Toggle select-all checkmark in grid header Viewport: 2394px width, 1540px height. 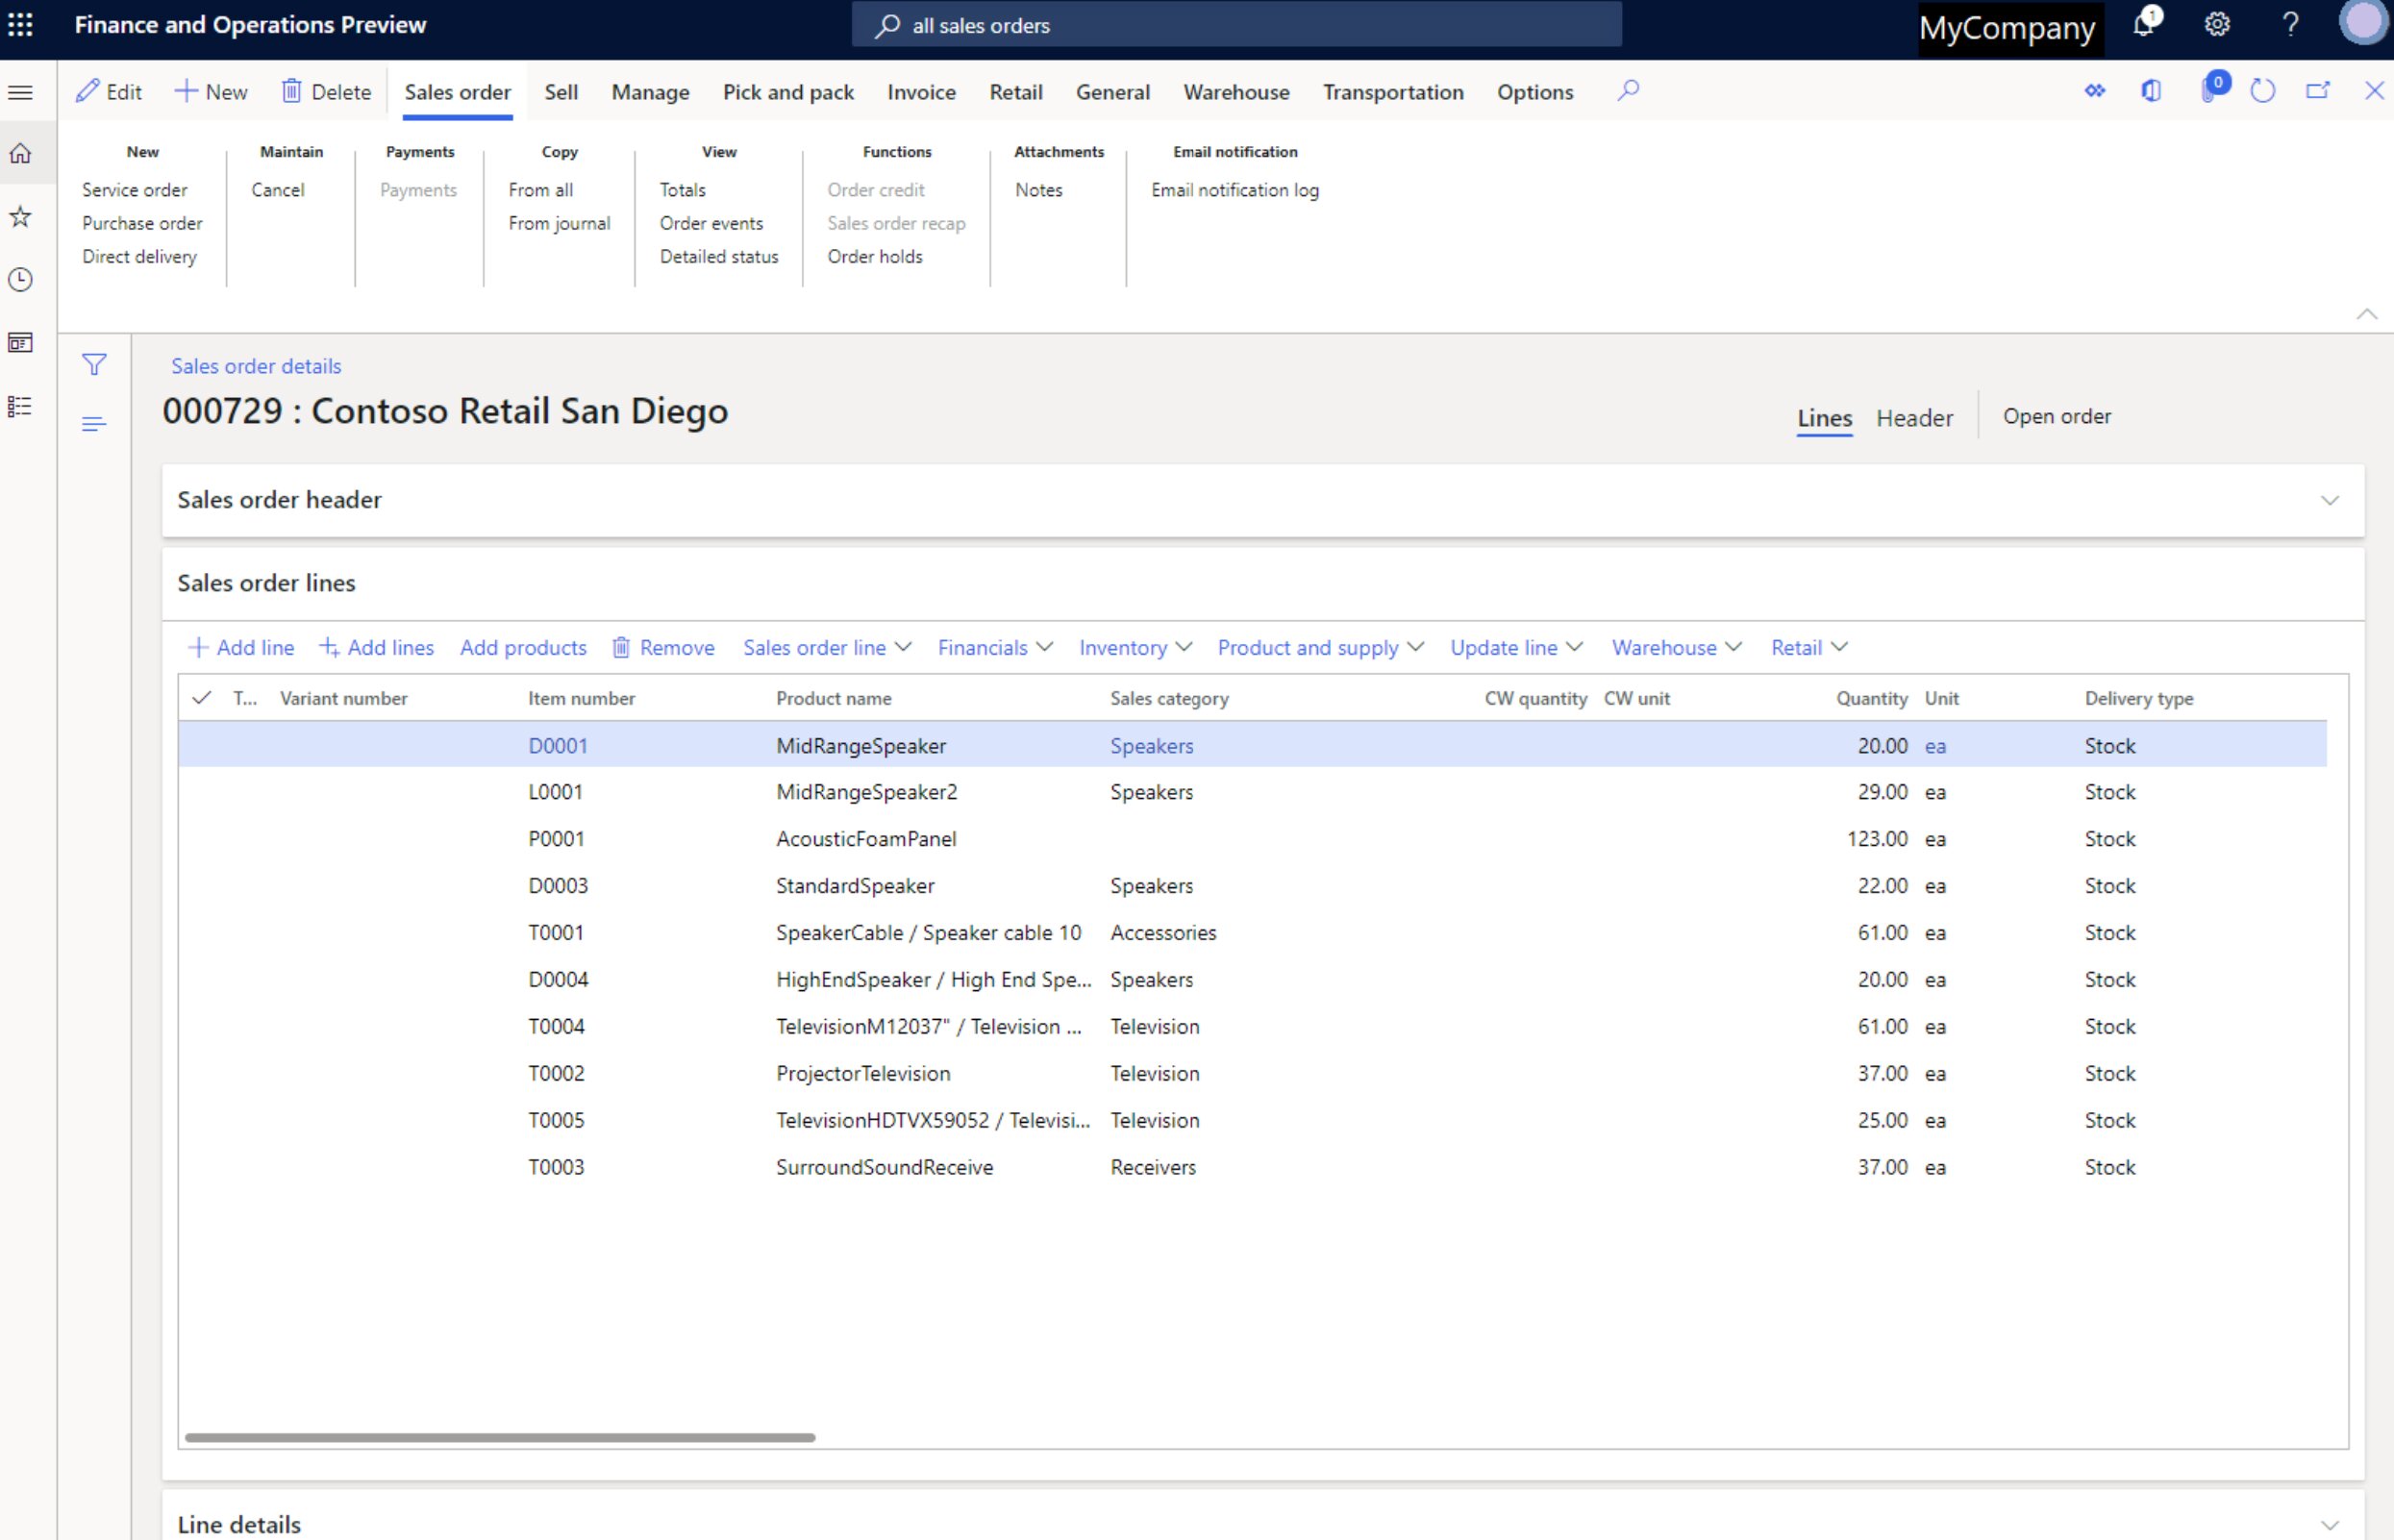(x=202, y=698)
